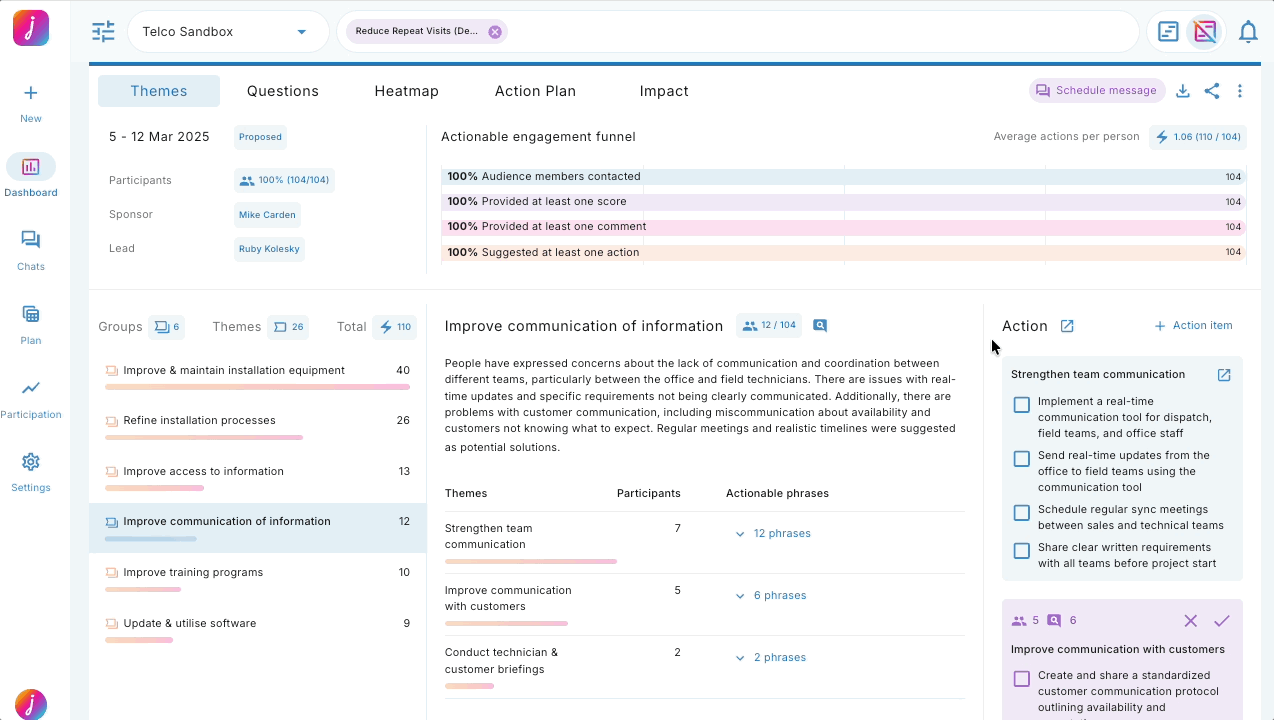The width and height of the screenshot is (1274, 720).
Task: Click the Schedule message button
Action: (1097, 91)
